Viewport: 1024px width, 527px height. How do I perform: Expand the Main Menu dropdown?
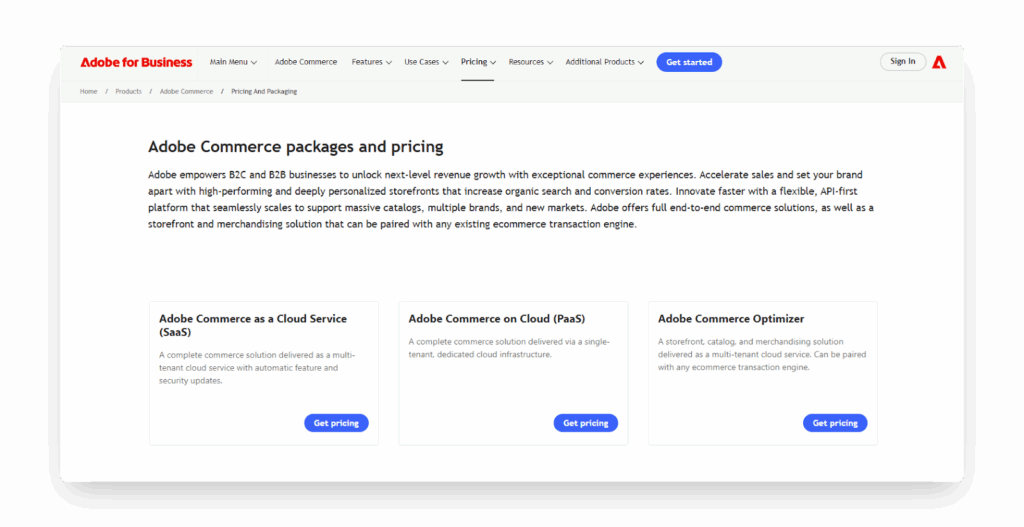pos(233,62)
